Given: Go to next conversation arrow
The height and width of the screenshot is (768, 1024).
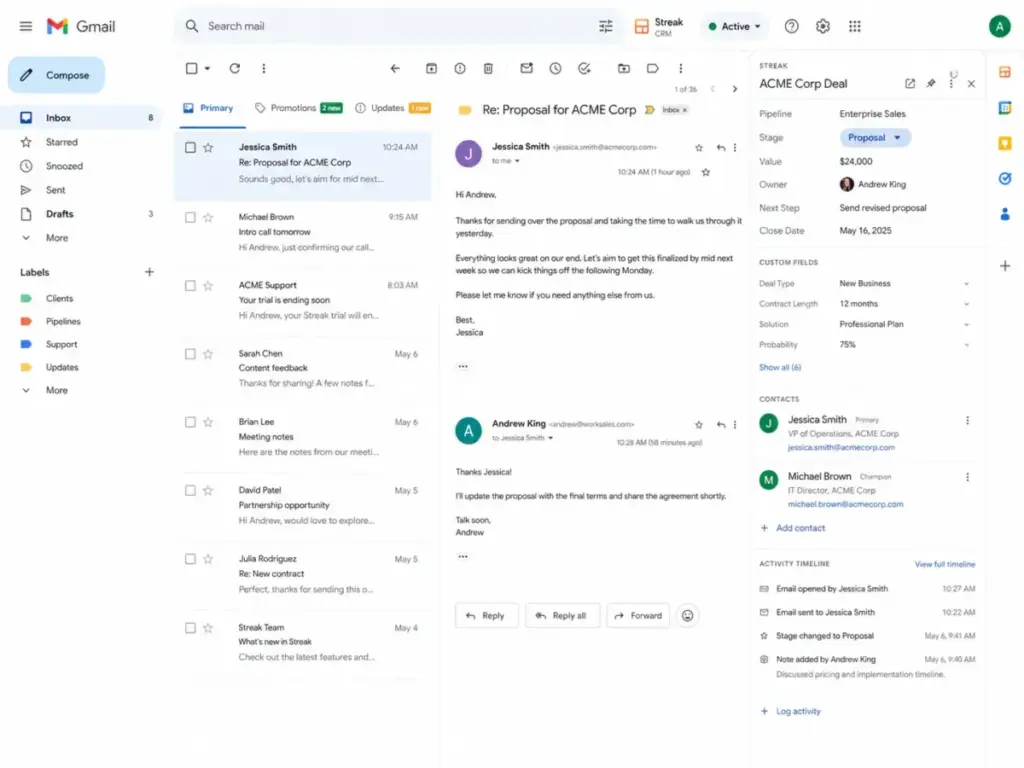Looking at the screenshot, I should 735,89.
